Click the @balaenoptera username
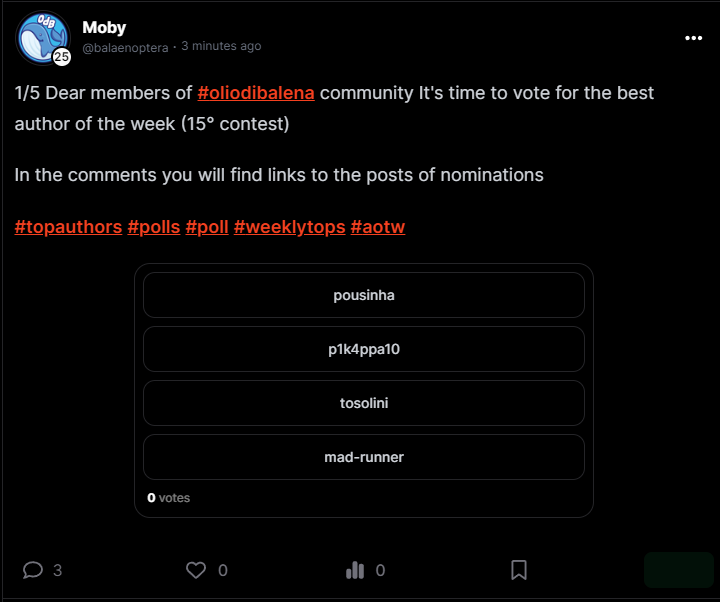 (x=125, y=48)
